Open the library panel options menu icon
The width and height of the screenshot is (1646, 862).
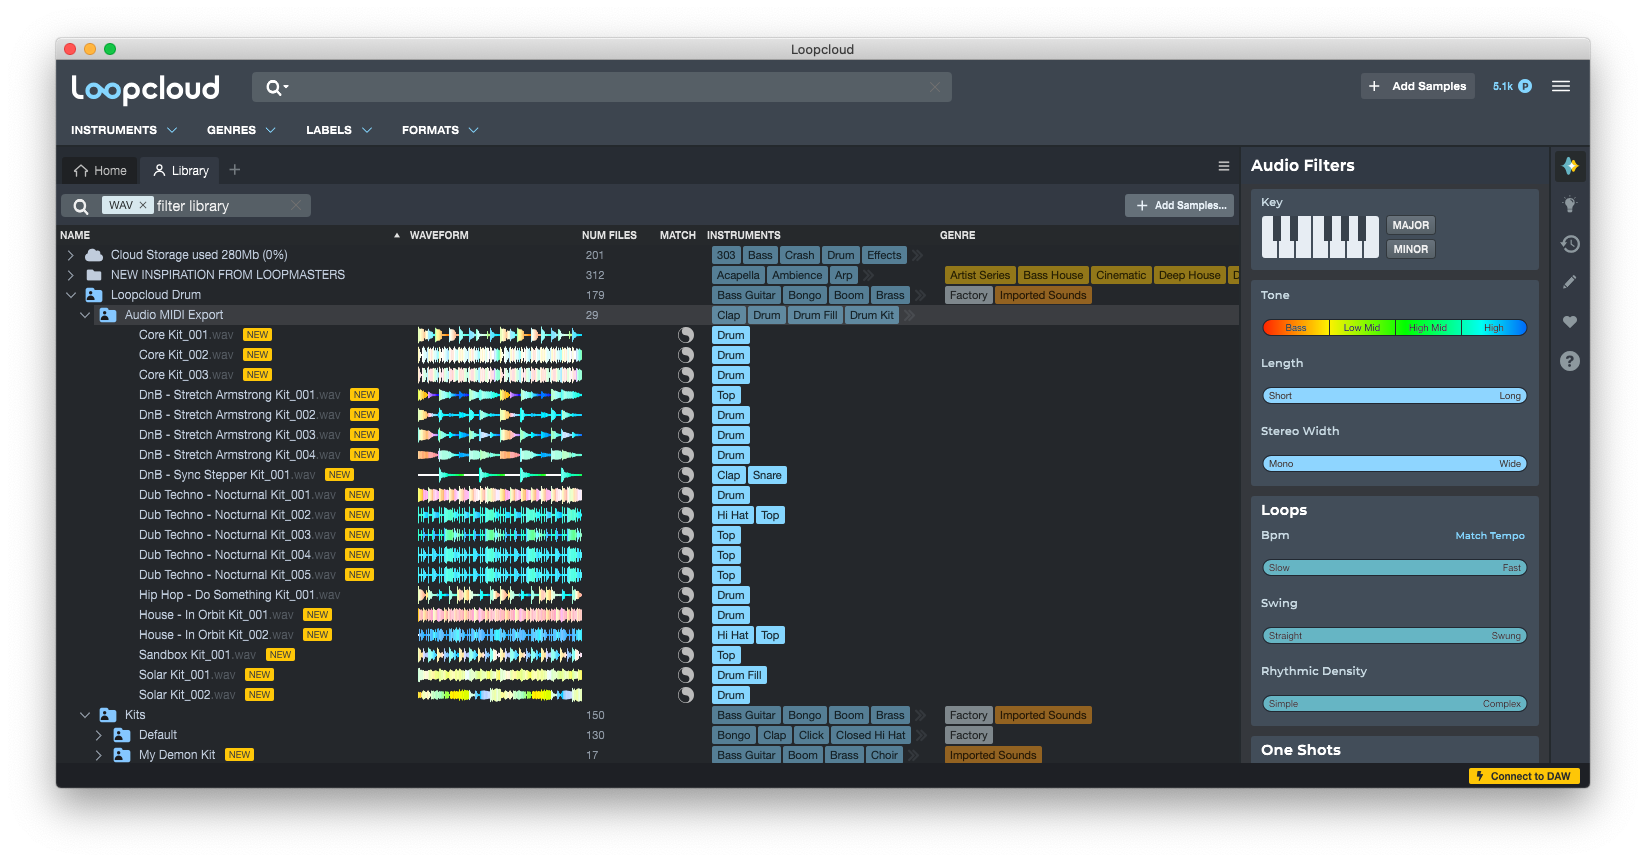pyautogui.click(x=1224, y=166)
